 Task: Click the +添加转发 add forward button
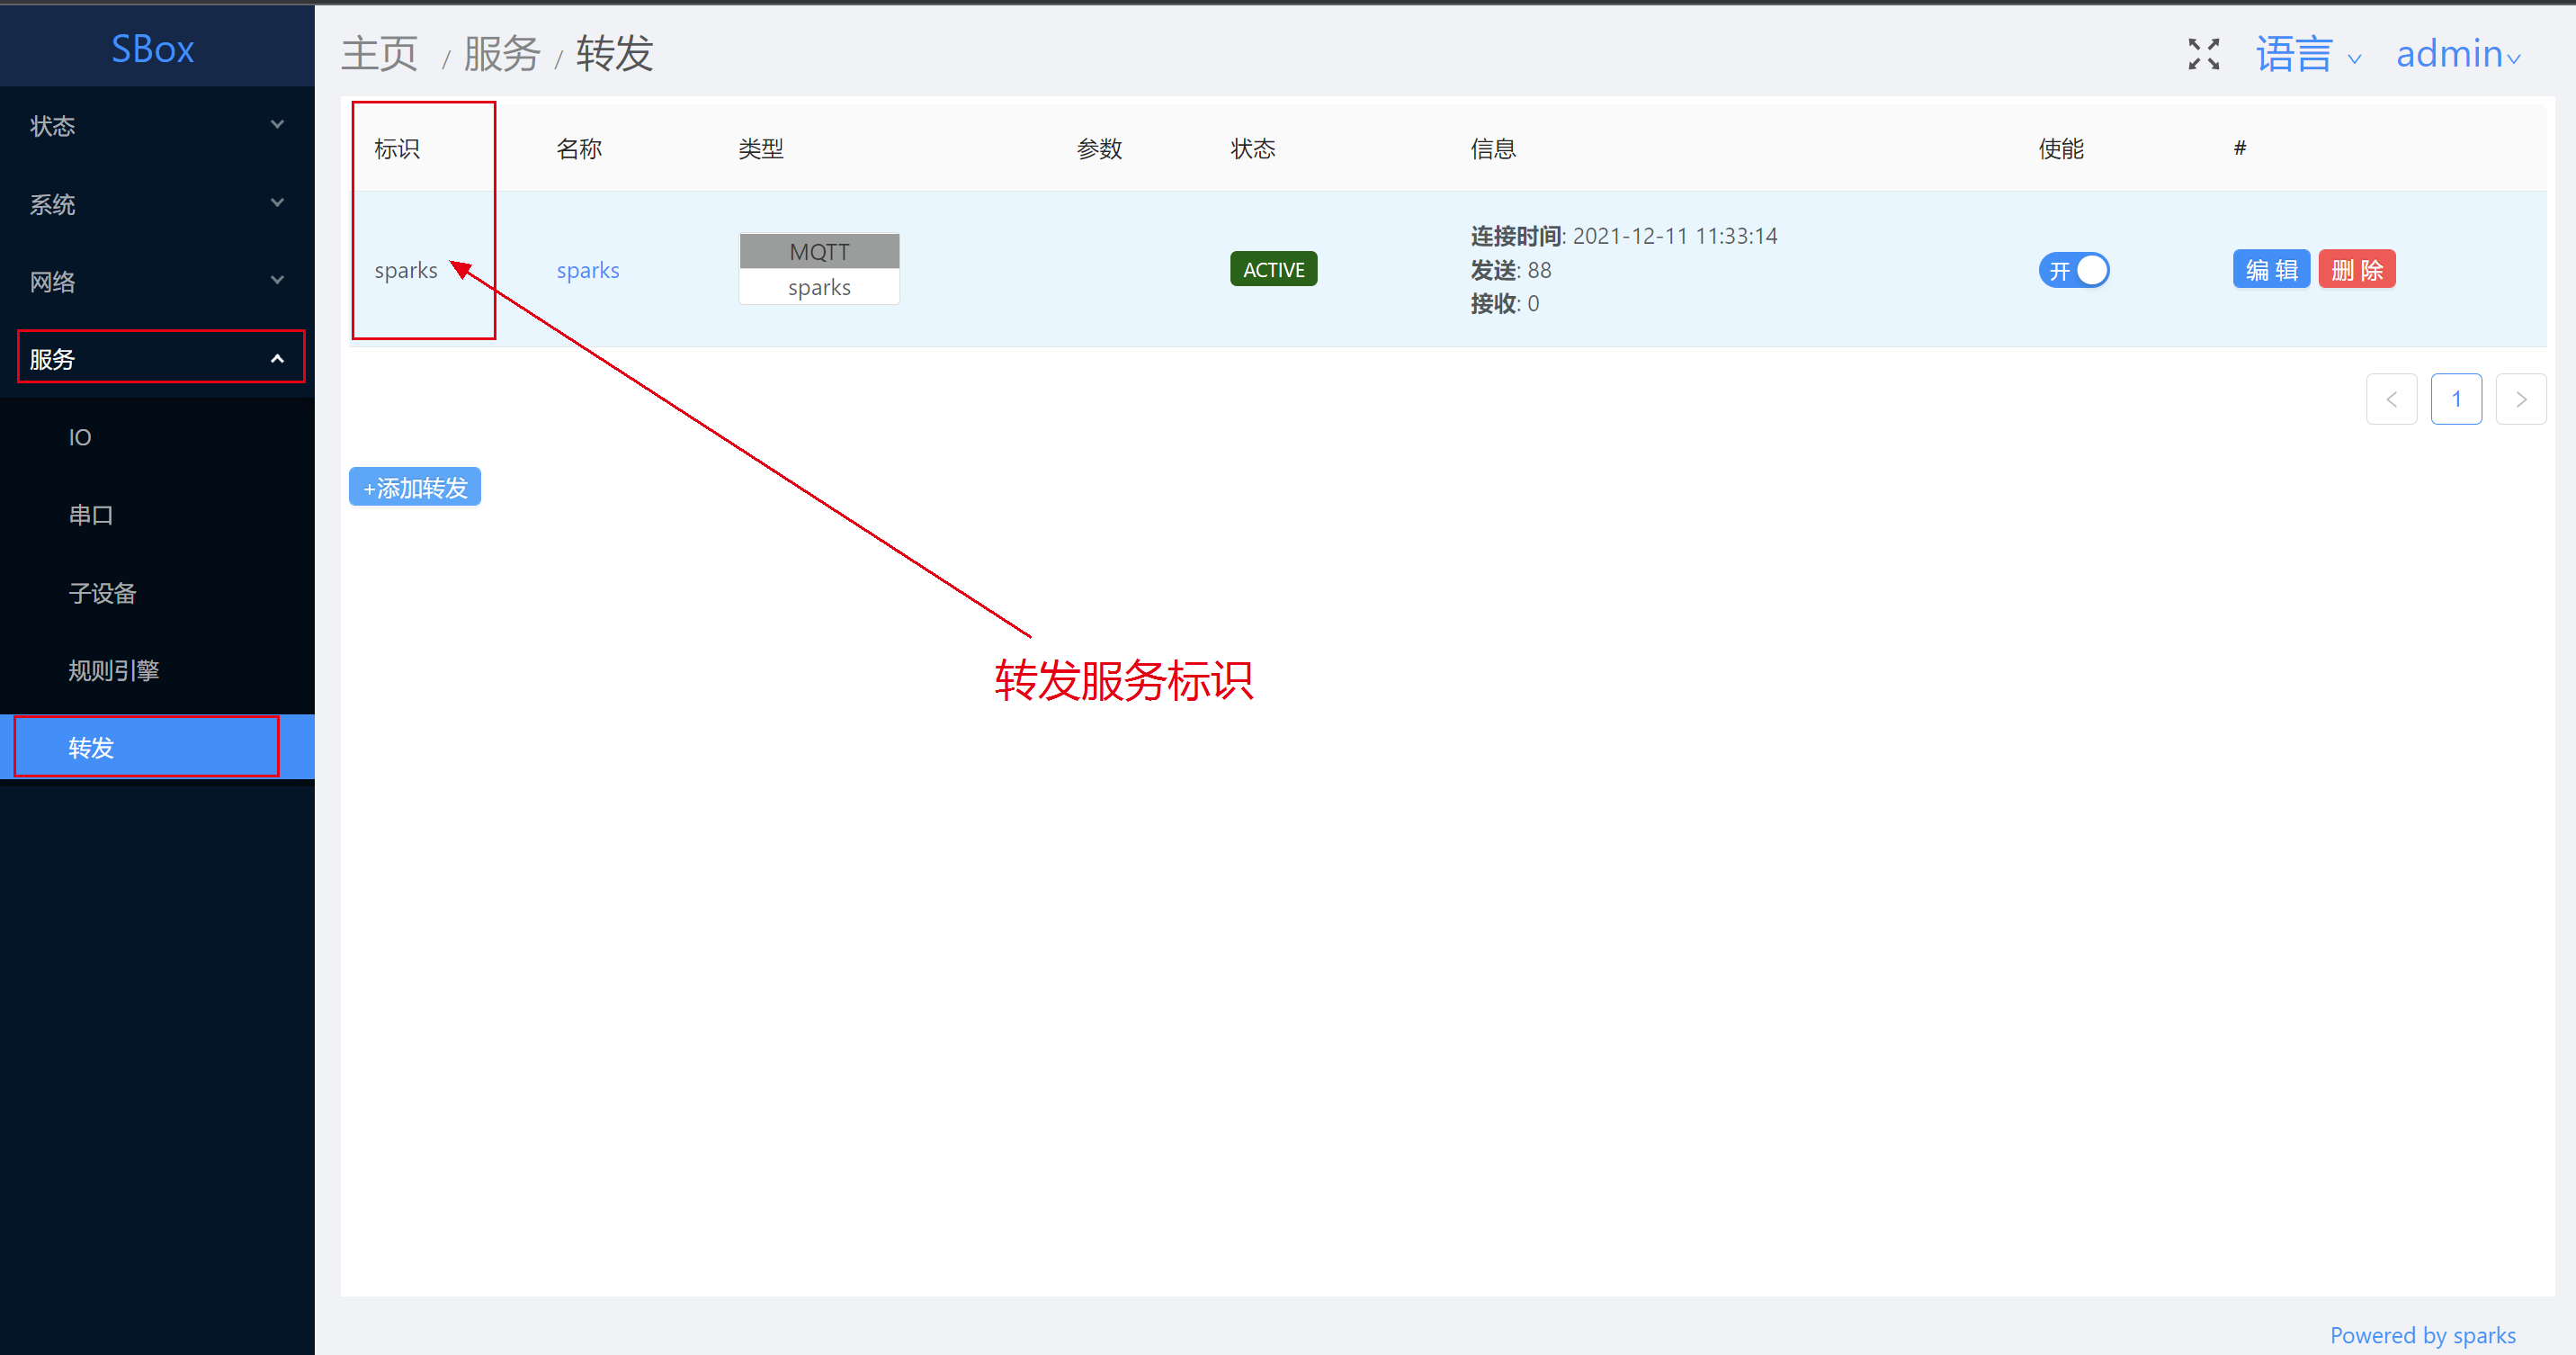coord(415,488)
